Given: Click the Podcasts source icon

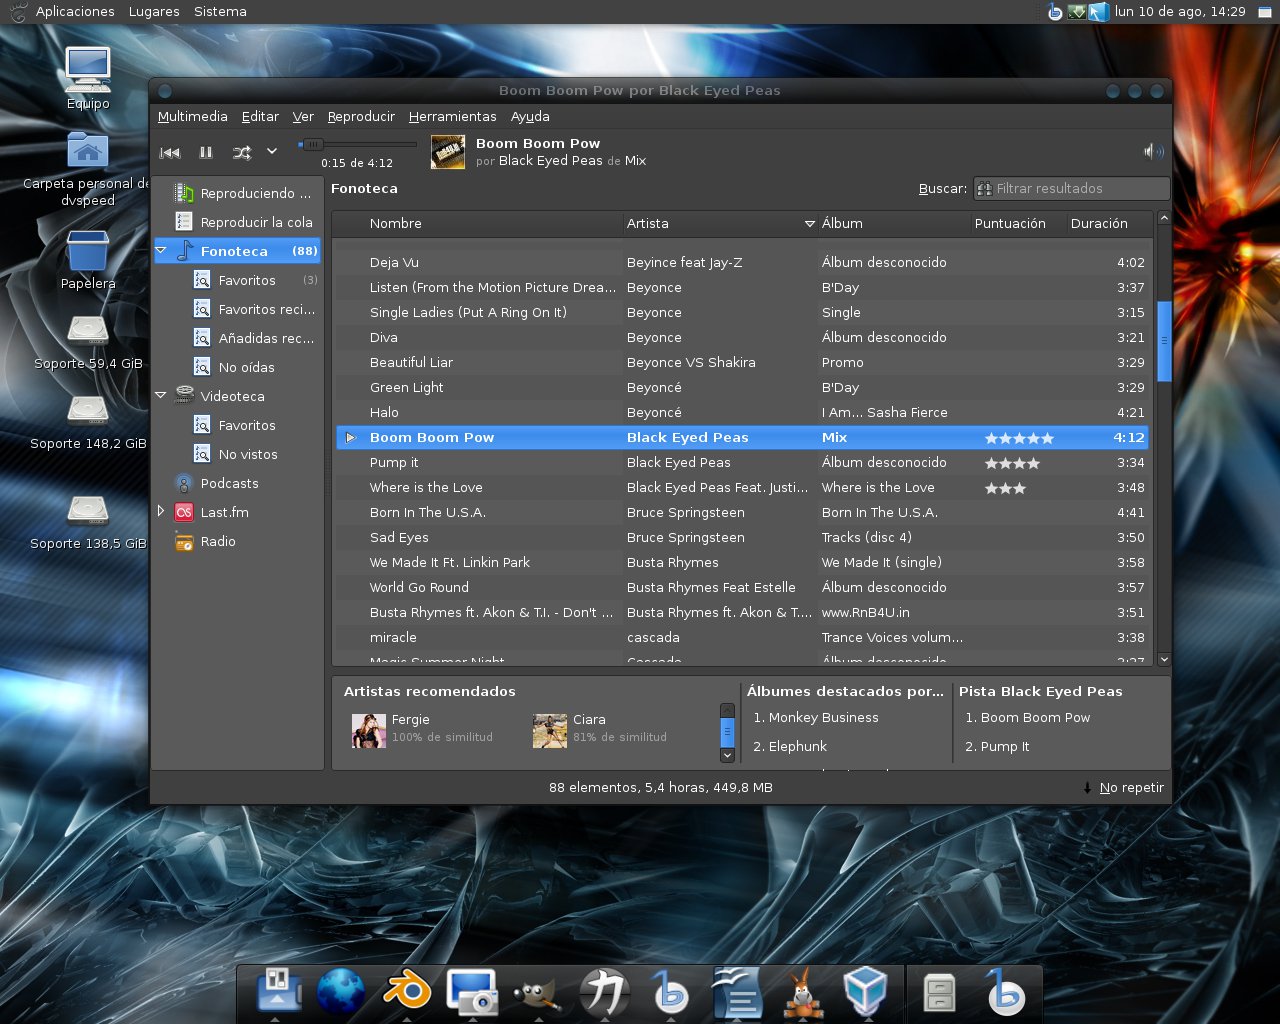Looking at the screenshot, I should [184, 483].
